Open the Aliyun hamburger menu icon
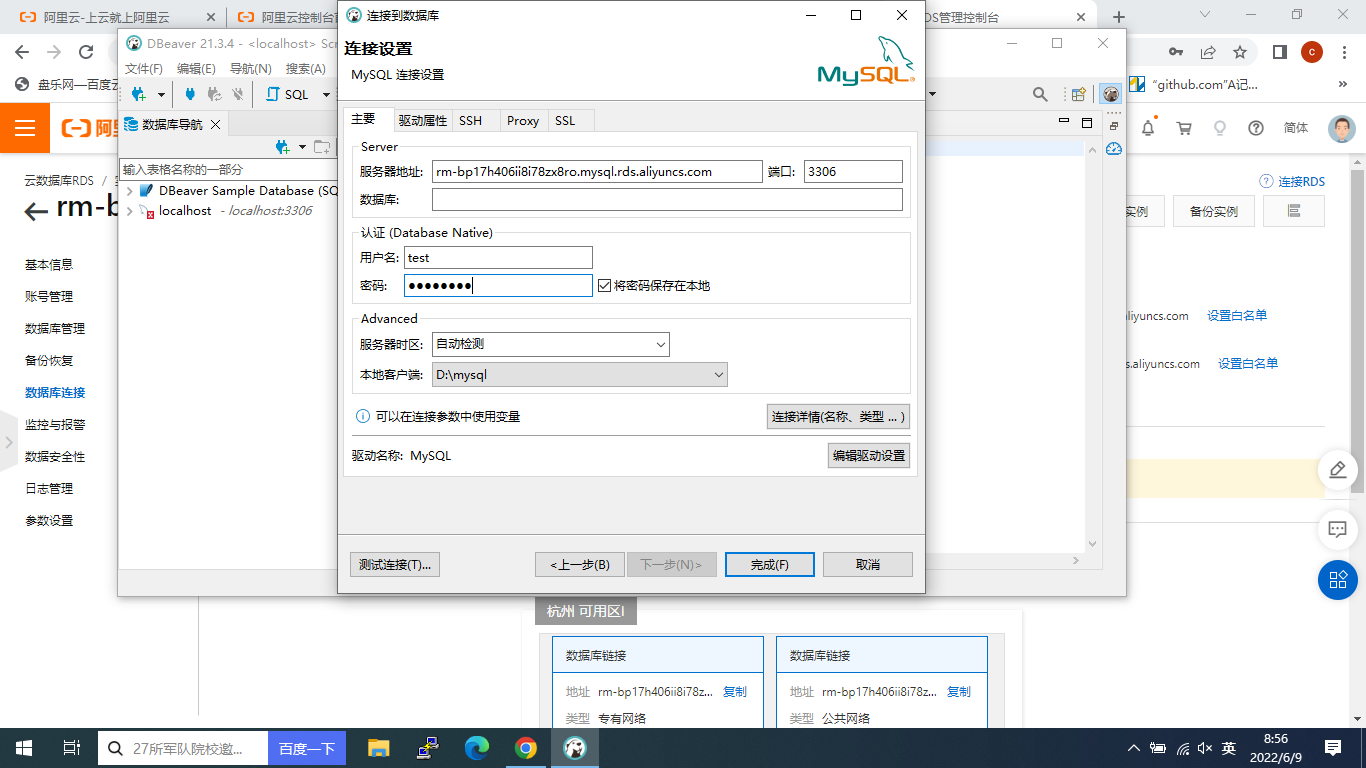The width and height of the screenshot is (1366, 768). tap(27, 128)
